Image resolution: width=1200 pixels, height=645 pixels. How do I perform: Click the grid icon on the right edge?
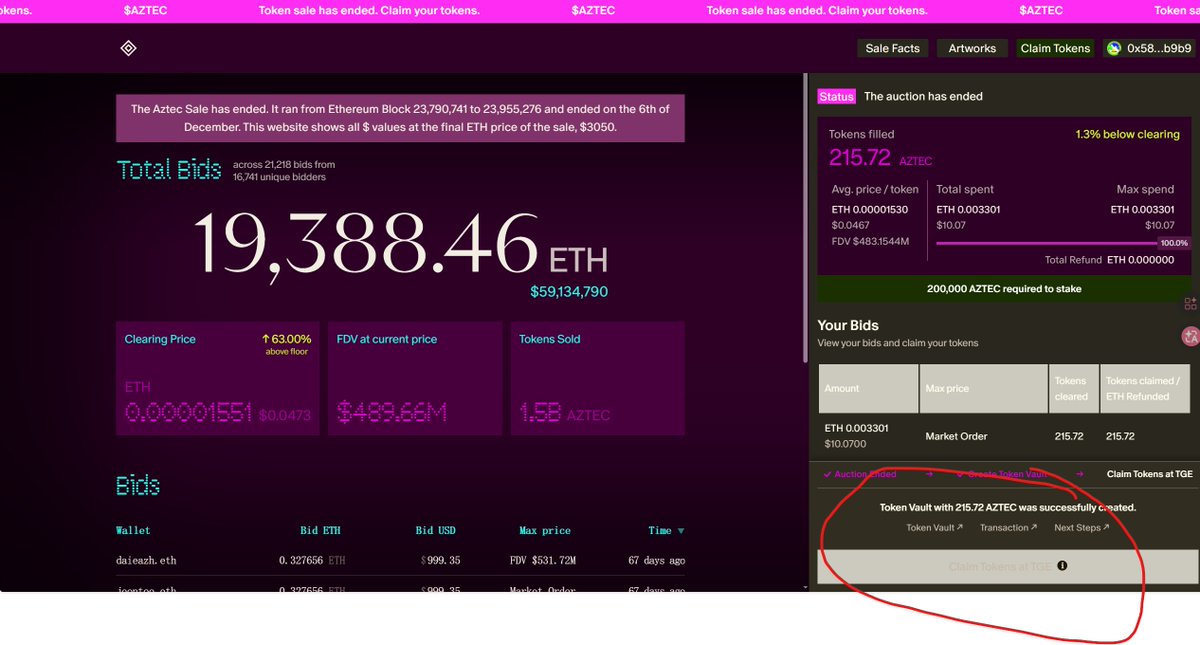pos(1190,304)
